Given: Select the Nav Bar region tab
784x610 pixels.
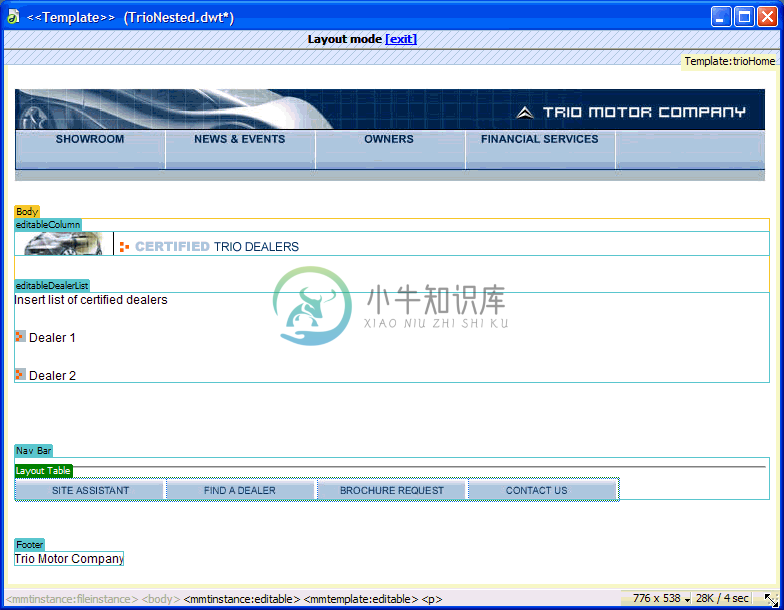Looking at the screenshot, I should pos(34,450).
